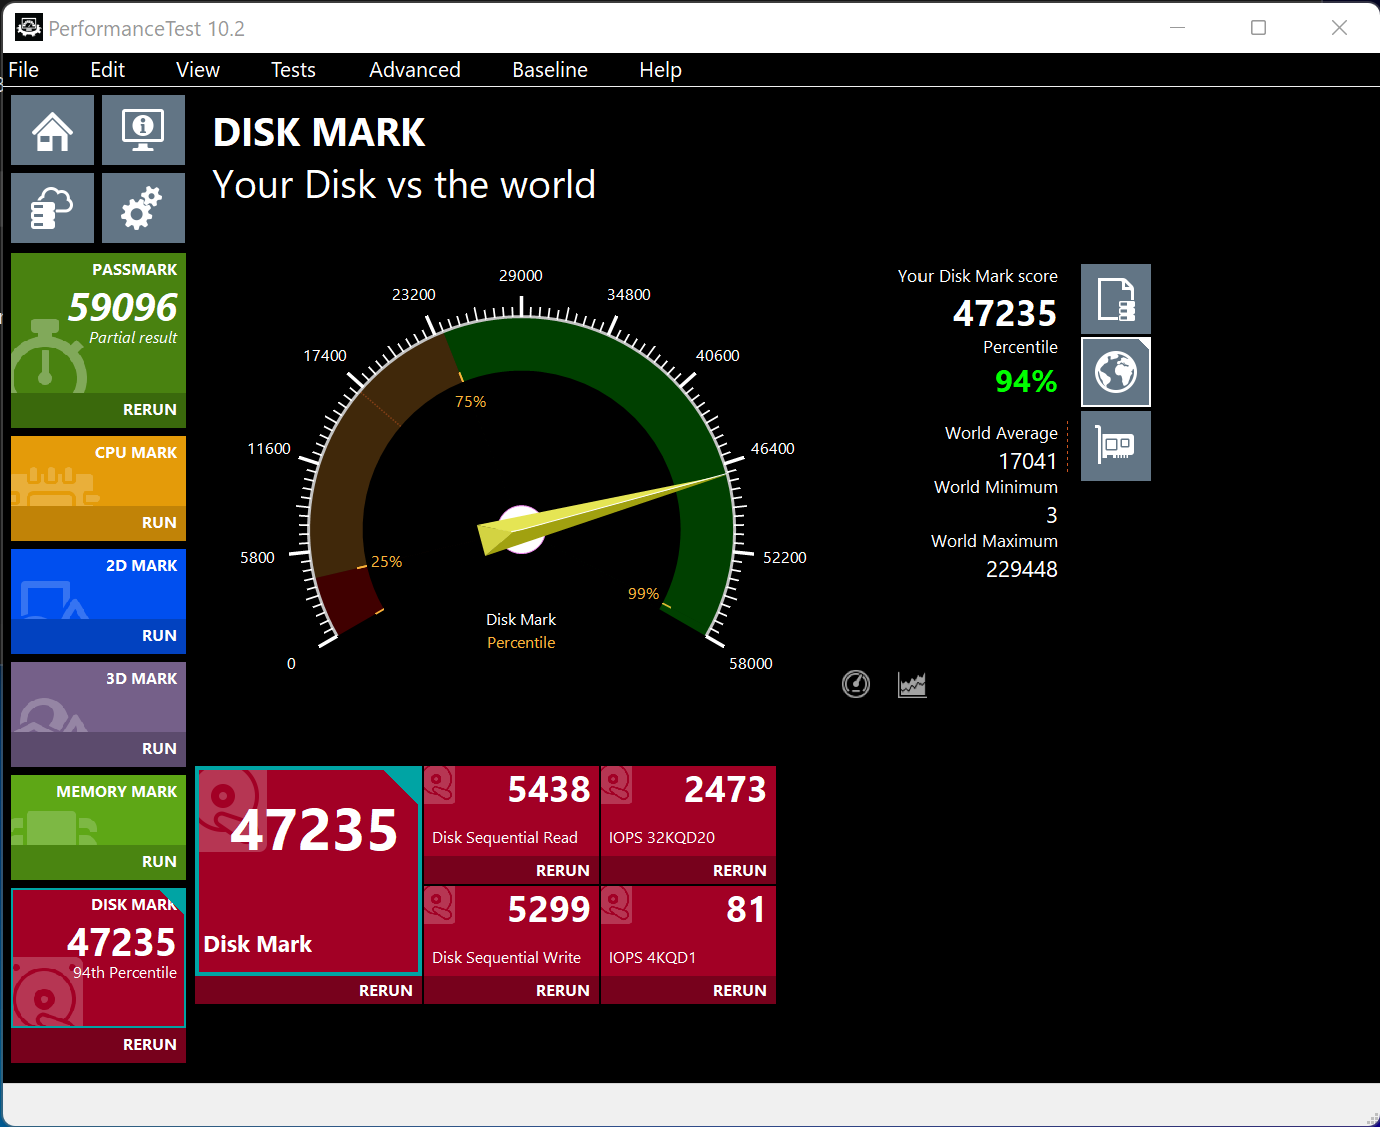Run the Memory Mark benchmark
1380x1127 pixels.
tap(159, 862)
